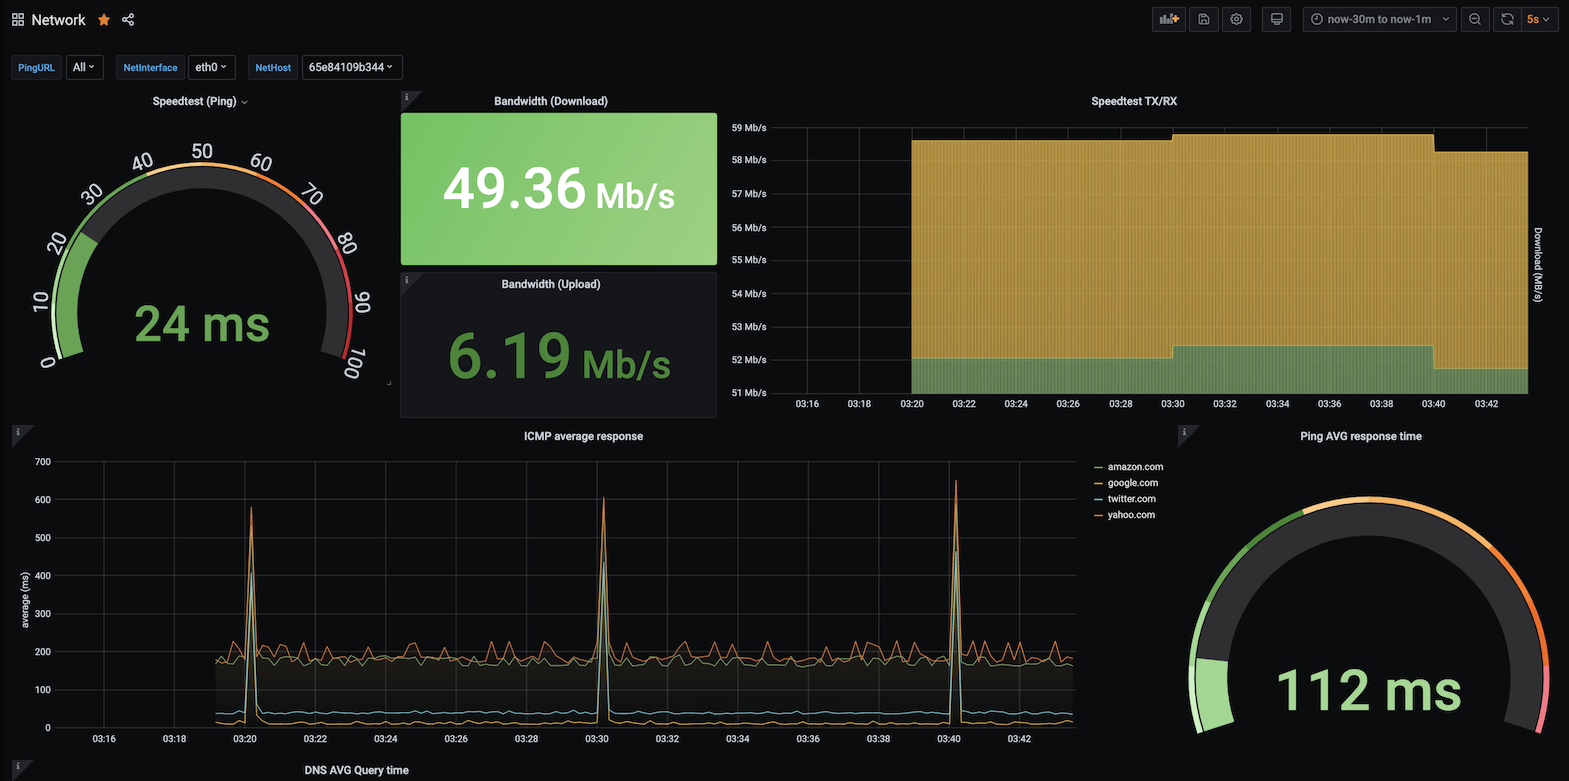Show info for ICMP average response panel
The height and width of the screenshot is (781, 1569).
[17, 432]
